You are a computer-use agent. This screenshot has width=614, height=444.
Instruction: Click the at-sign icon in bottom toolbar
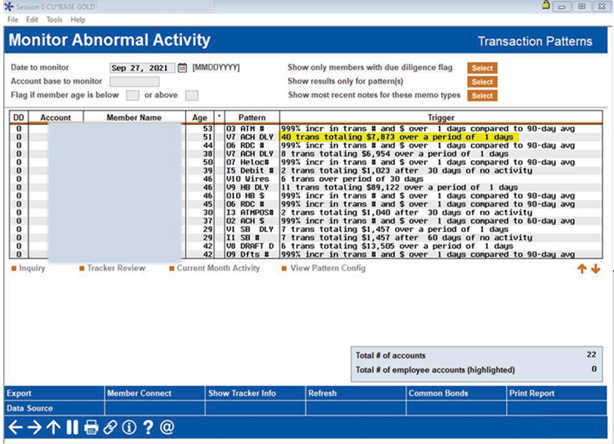click(167, 427)
